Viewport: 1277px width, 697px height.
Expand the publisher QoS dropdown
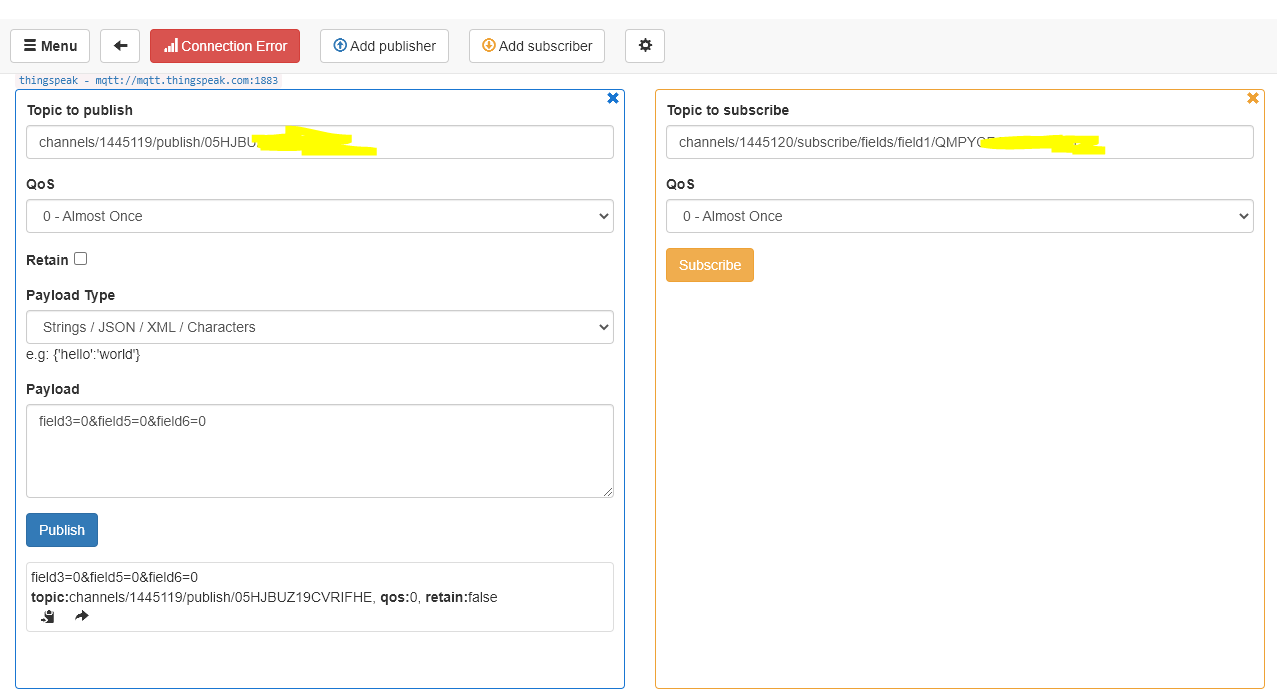pyautogui.click(x=320, y=216)
